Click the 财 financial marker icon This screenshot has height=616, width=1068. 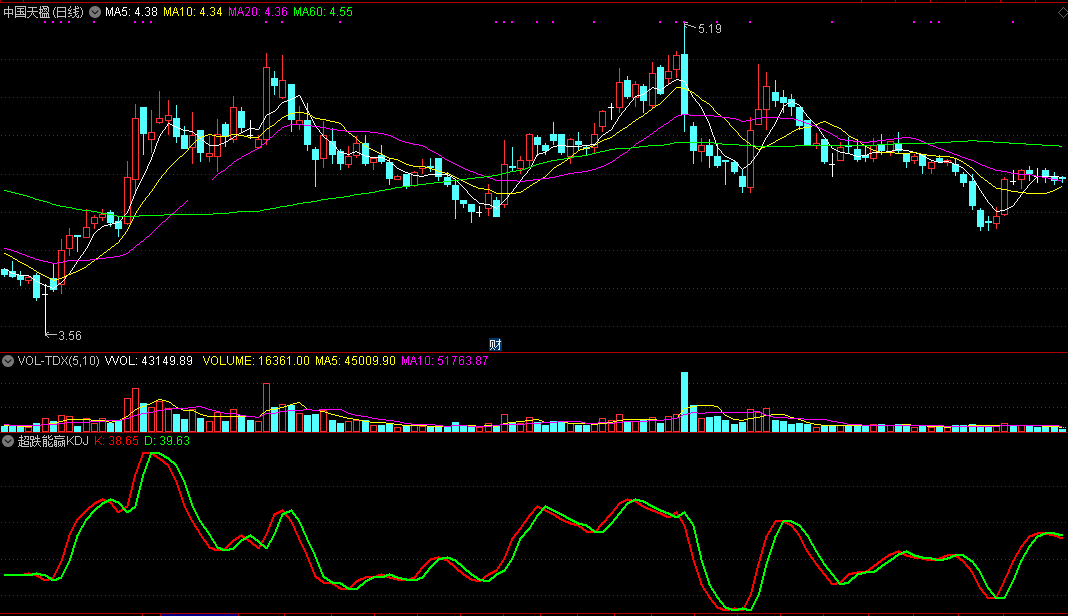[x=495, y=345]
